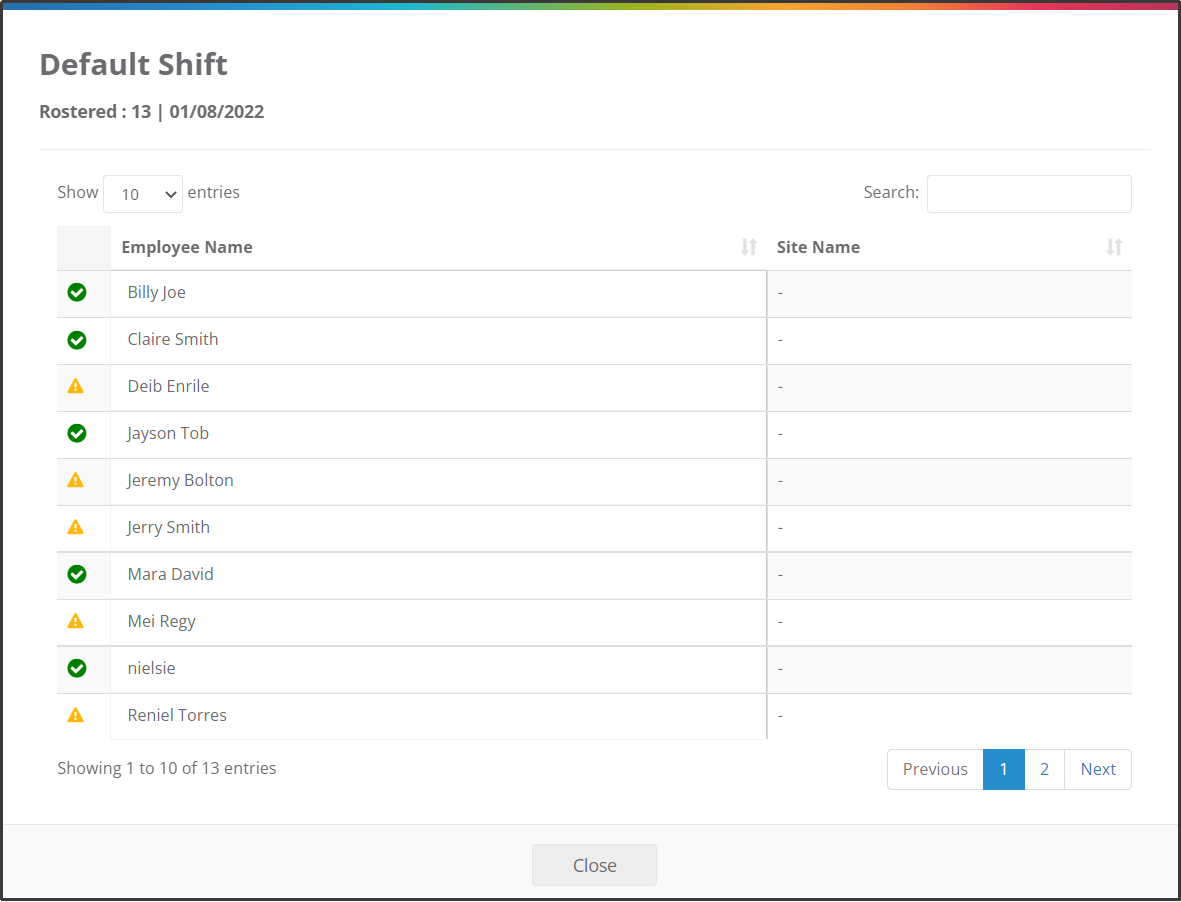The height and width of the screenshot is (902, 1181).
Task: Click the green check icon beside Billy Joe
Action: point(77,292)
